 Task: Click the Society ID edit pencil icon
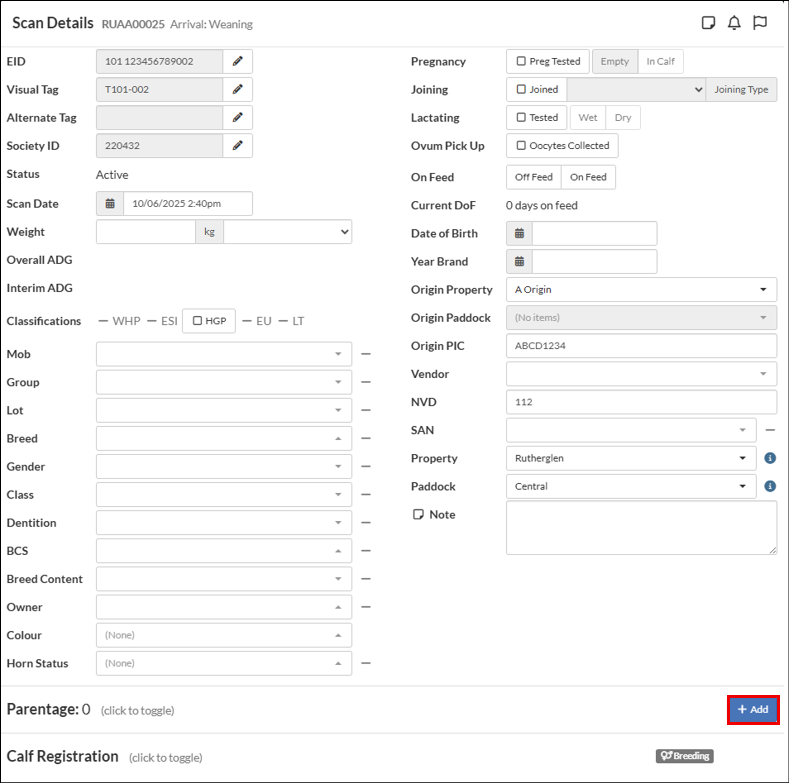pos(237,145)
